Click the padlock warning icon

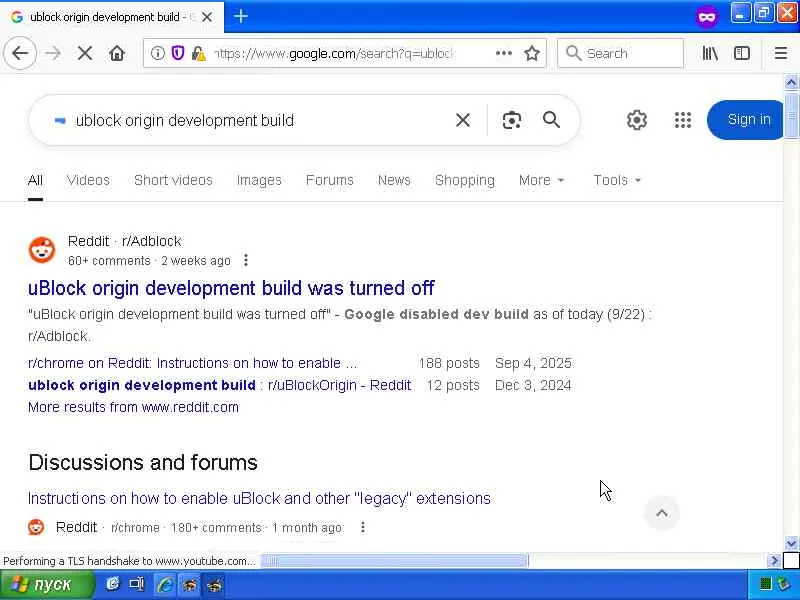click(198, 53)
